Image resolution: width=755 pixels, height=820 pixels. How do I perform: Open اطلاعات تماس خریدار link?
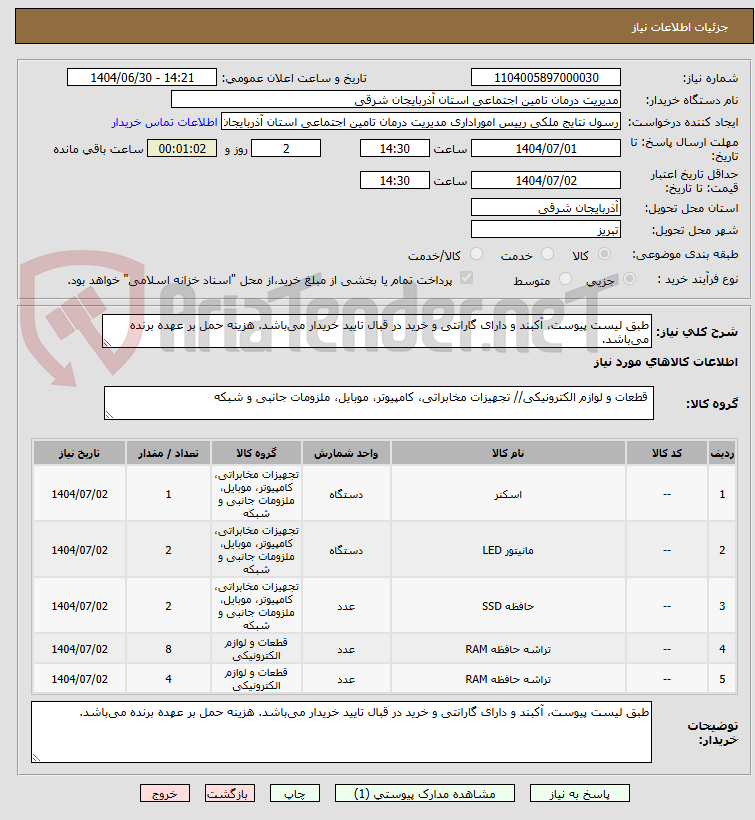[x=164, y=122]
